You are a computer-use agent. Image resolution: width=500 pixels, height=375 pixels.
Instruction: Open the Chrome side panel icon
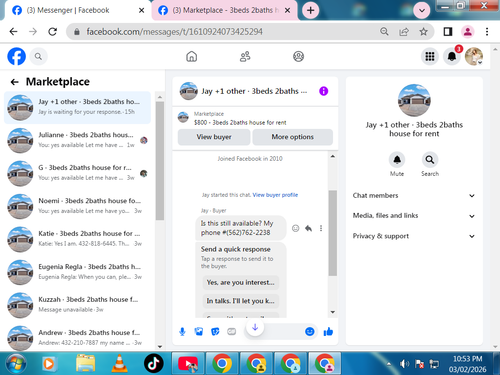(x=448, y=32)
